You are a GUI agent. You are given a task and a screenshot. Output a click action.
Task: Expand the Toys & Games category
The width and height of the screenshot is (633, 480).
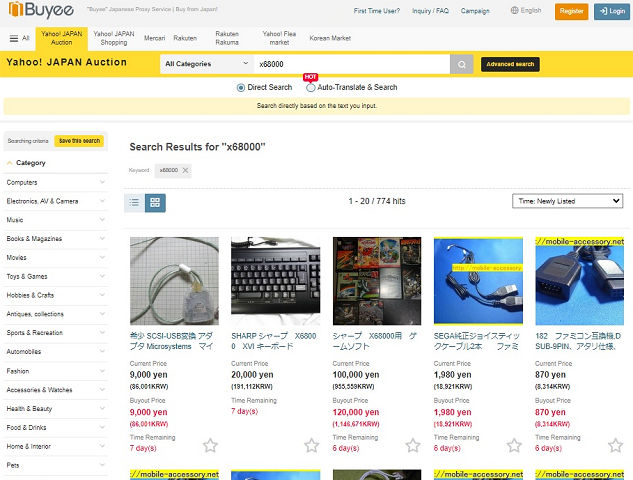click(55, 277)
